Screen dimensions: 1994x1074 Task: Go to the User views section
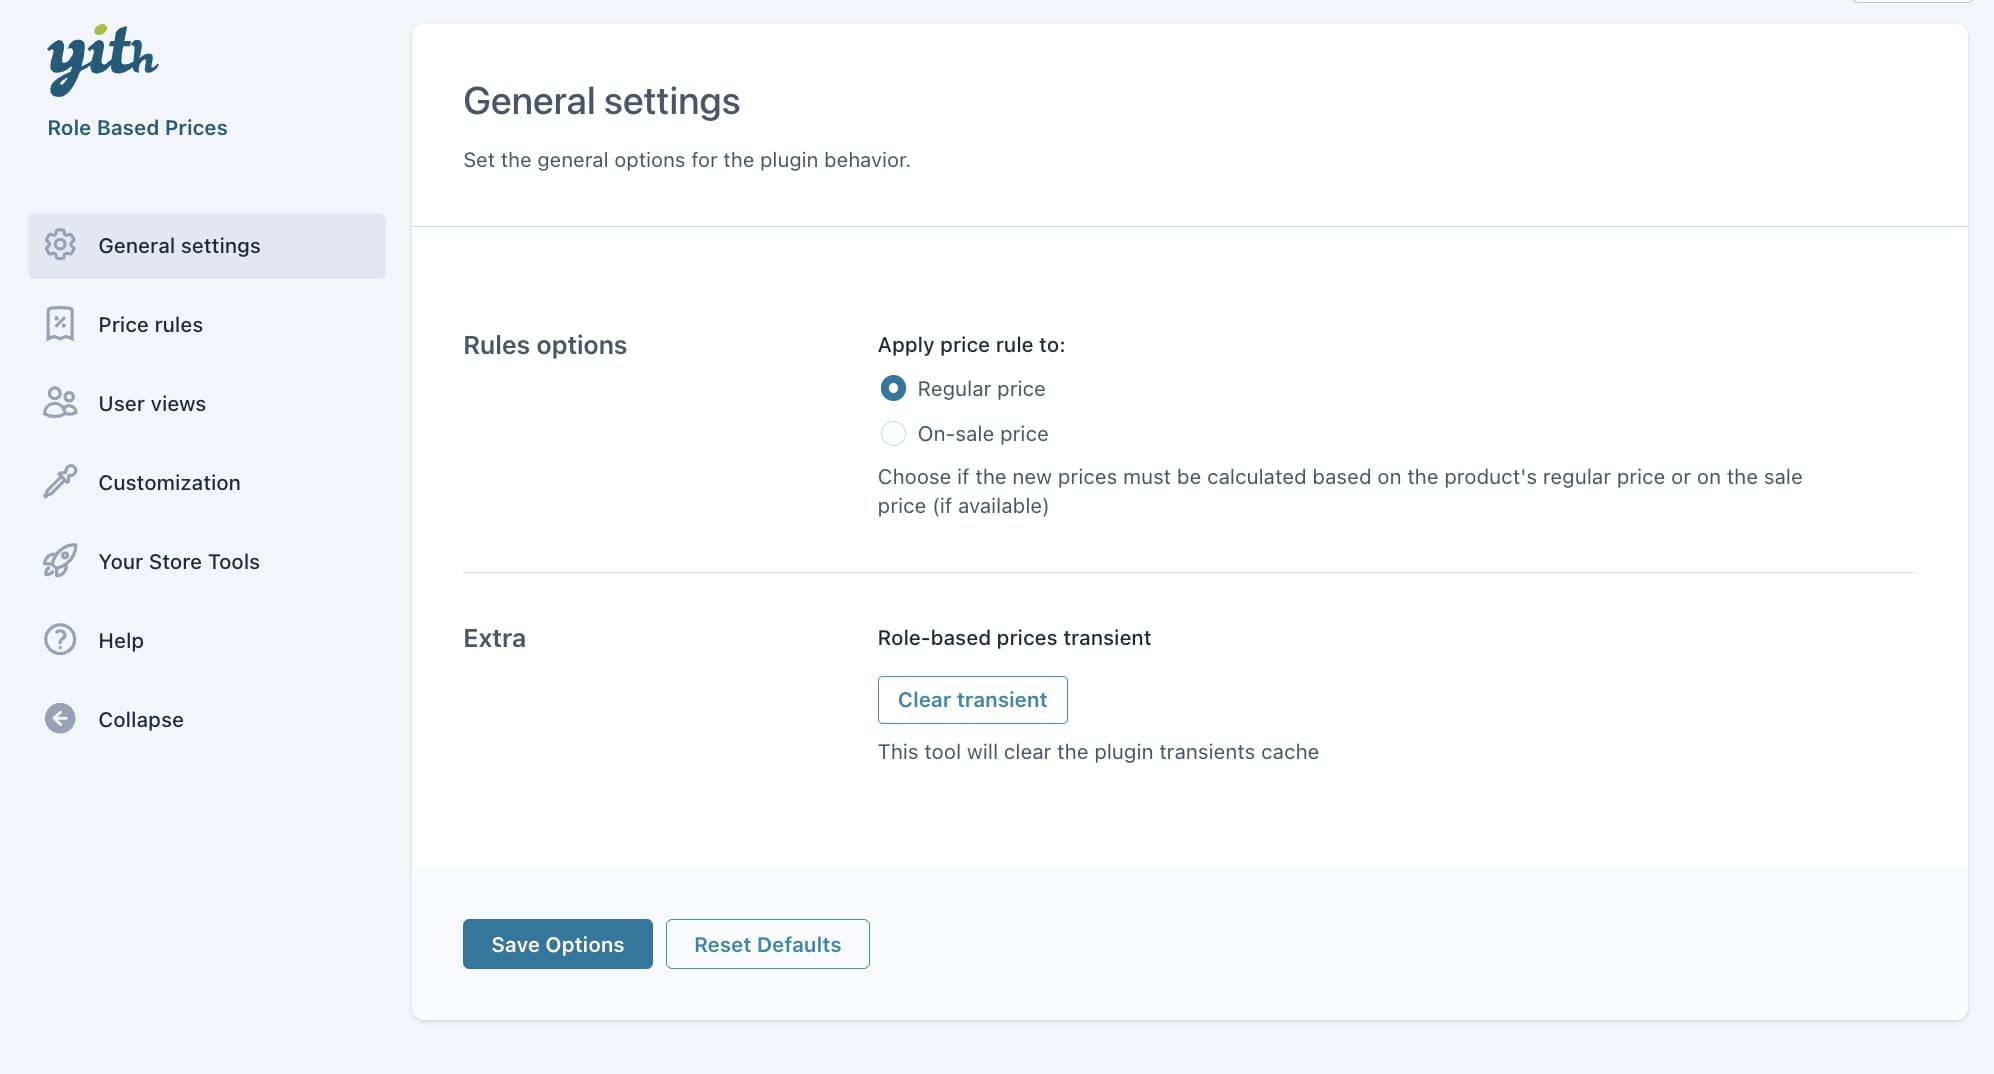tap(152, 404)
